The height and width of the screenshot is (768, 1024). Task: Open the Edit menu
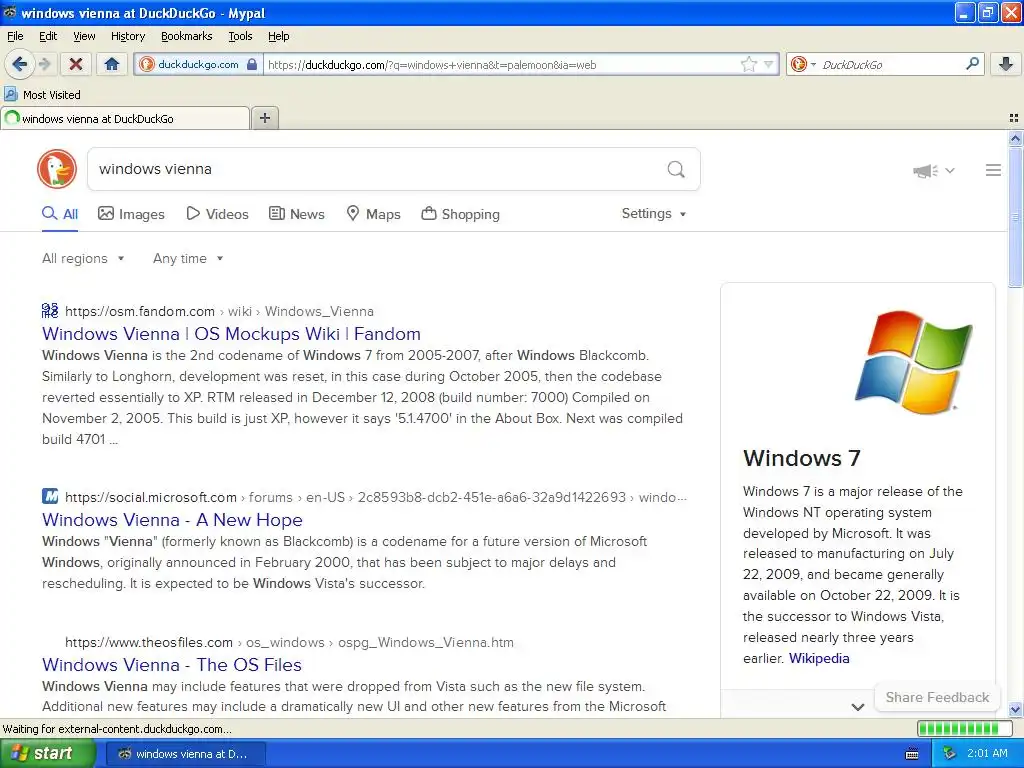(48, 36)
